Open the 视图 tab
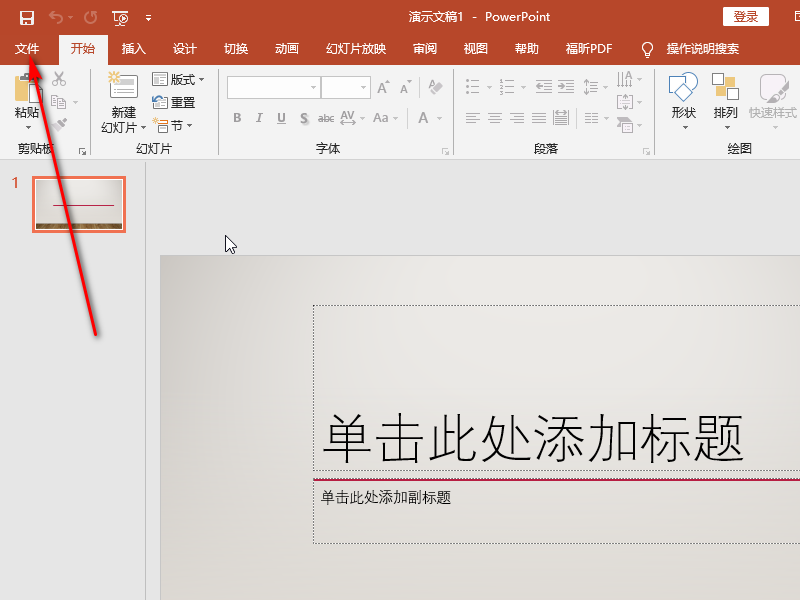Viewport: 800px width, 600px height. pyautogui.click(x=476, y=48)
